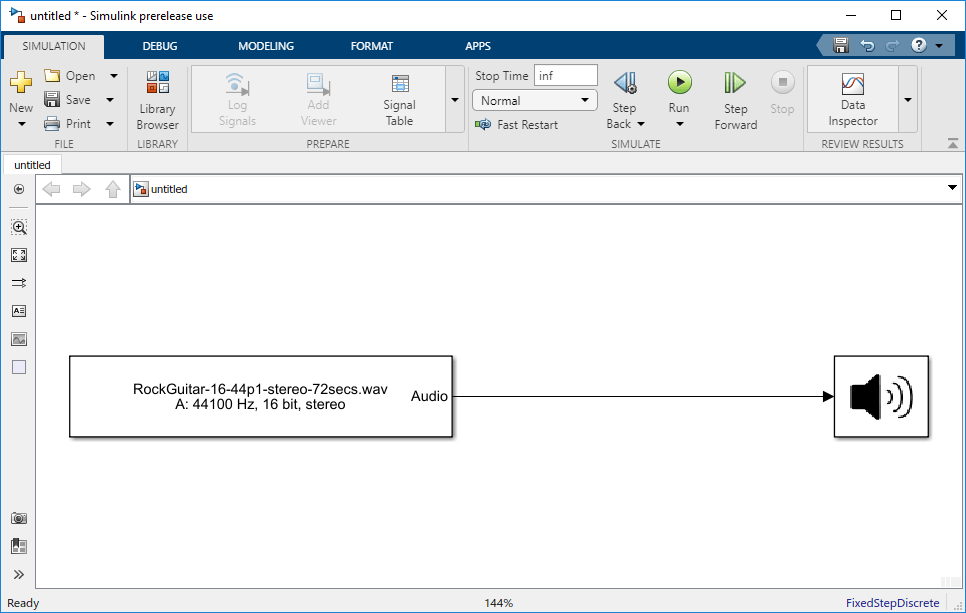The image size is (966, 613).
Task: Click the Audio output port label
Action: click(x=429, y=396)
